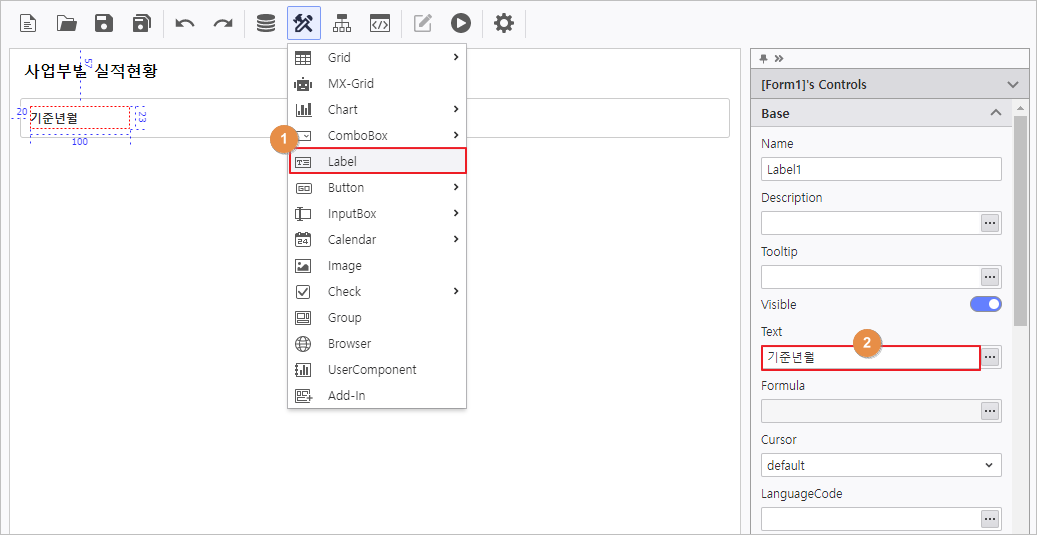Run the form with Play icon
This screenshot has height=535, width=1037.
[x=460, y=23]
